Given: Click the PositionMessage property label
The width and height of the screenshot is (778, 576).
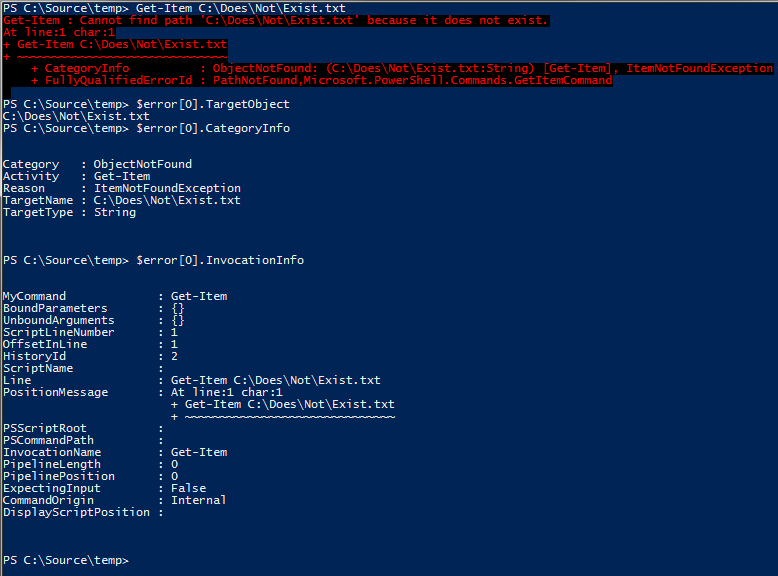Looking at the screenshot, I should 56,392.
